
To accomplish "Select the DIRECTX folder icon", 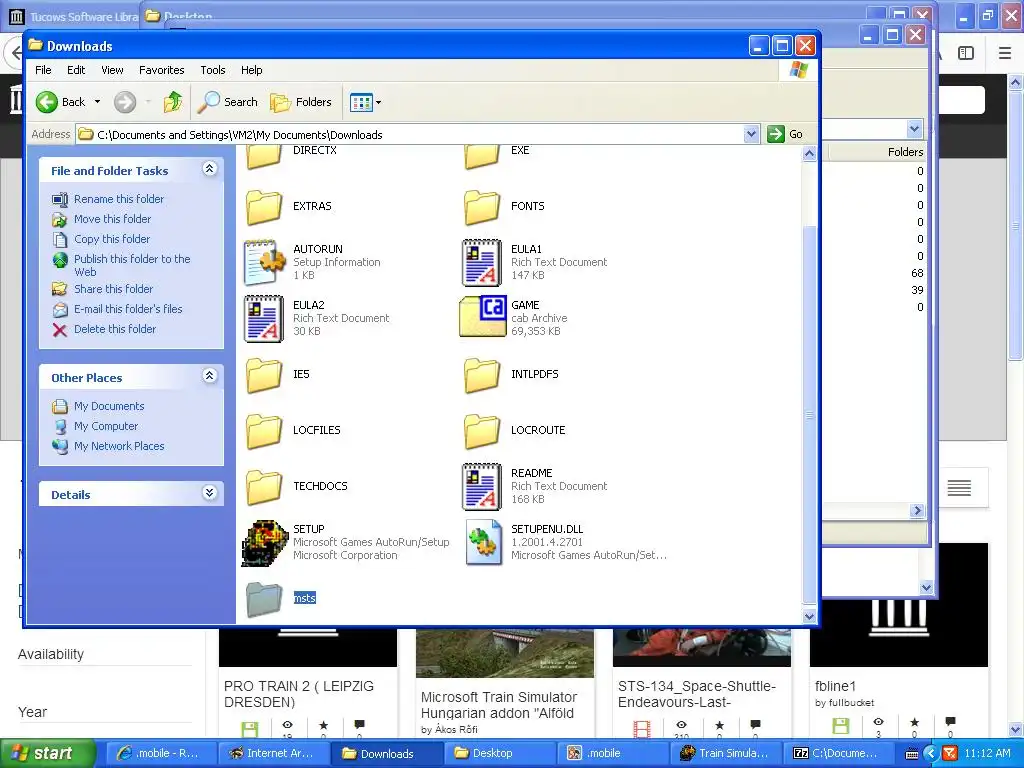I will 264,155.
